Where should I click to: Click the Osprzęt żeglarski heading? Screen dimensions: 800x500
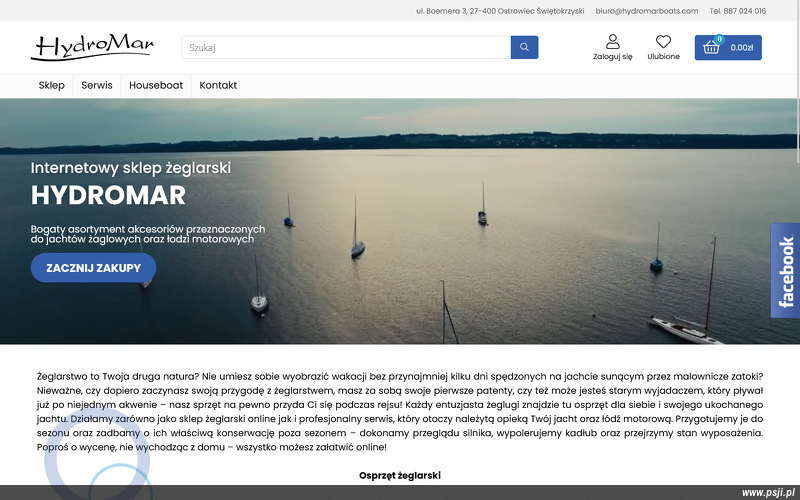point(399,476)
